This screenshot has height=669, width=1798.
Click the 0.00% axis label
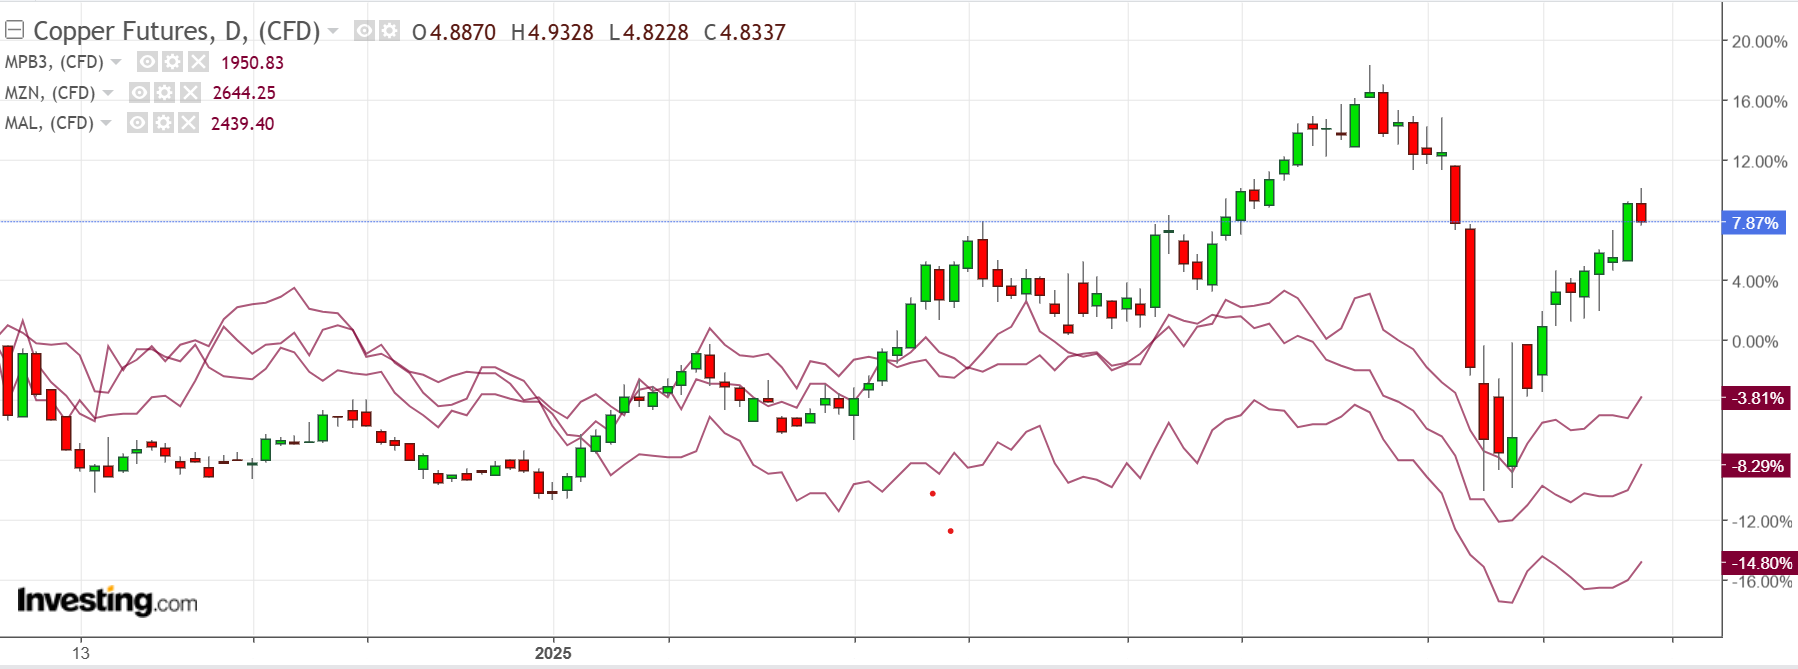[x=1755, y=342]
